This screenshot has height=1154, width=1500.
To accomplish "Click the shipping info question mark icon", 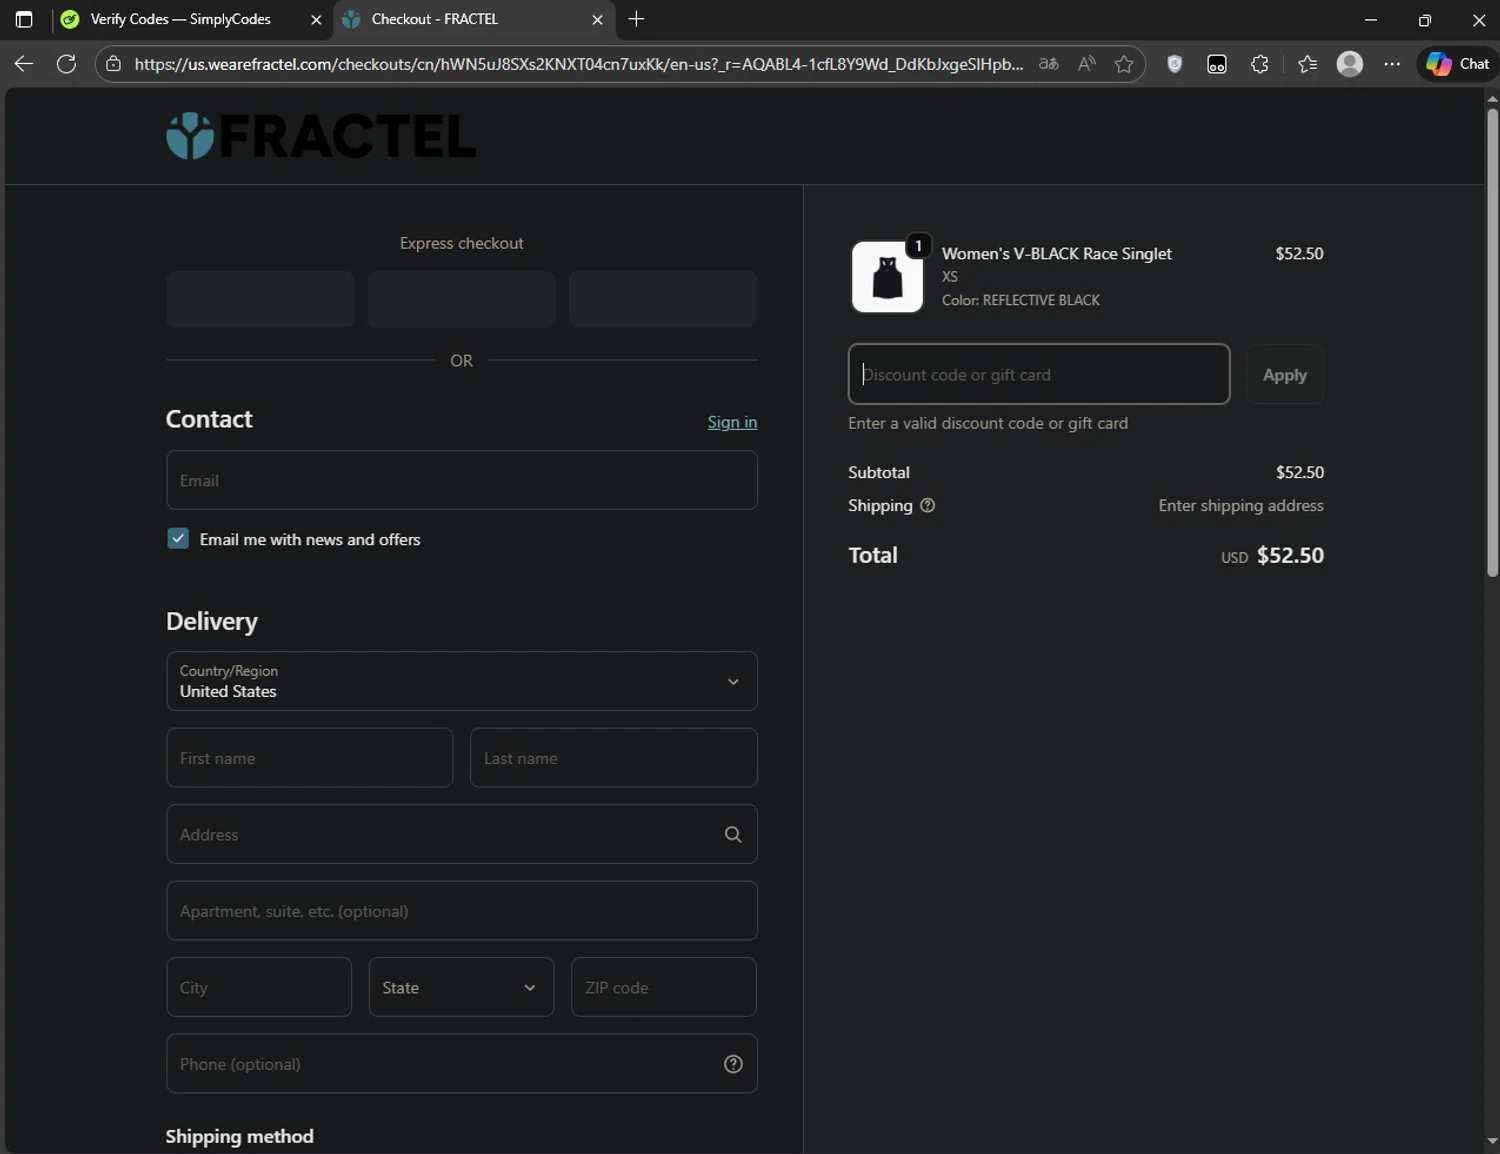I will tap(927, 505).
